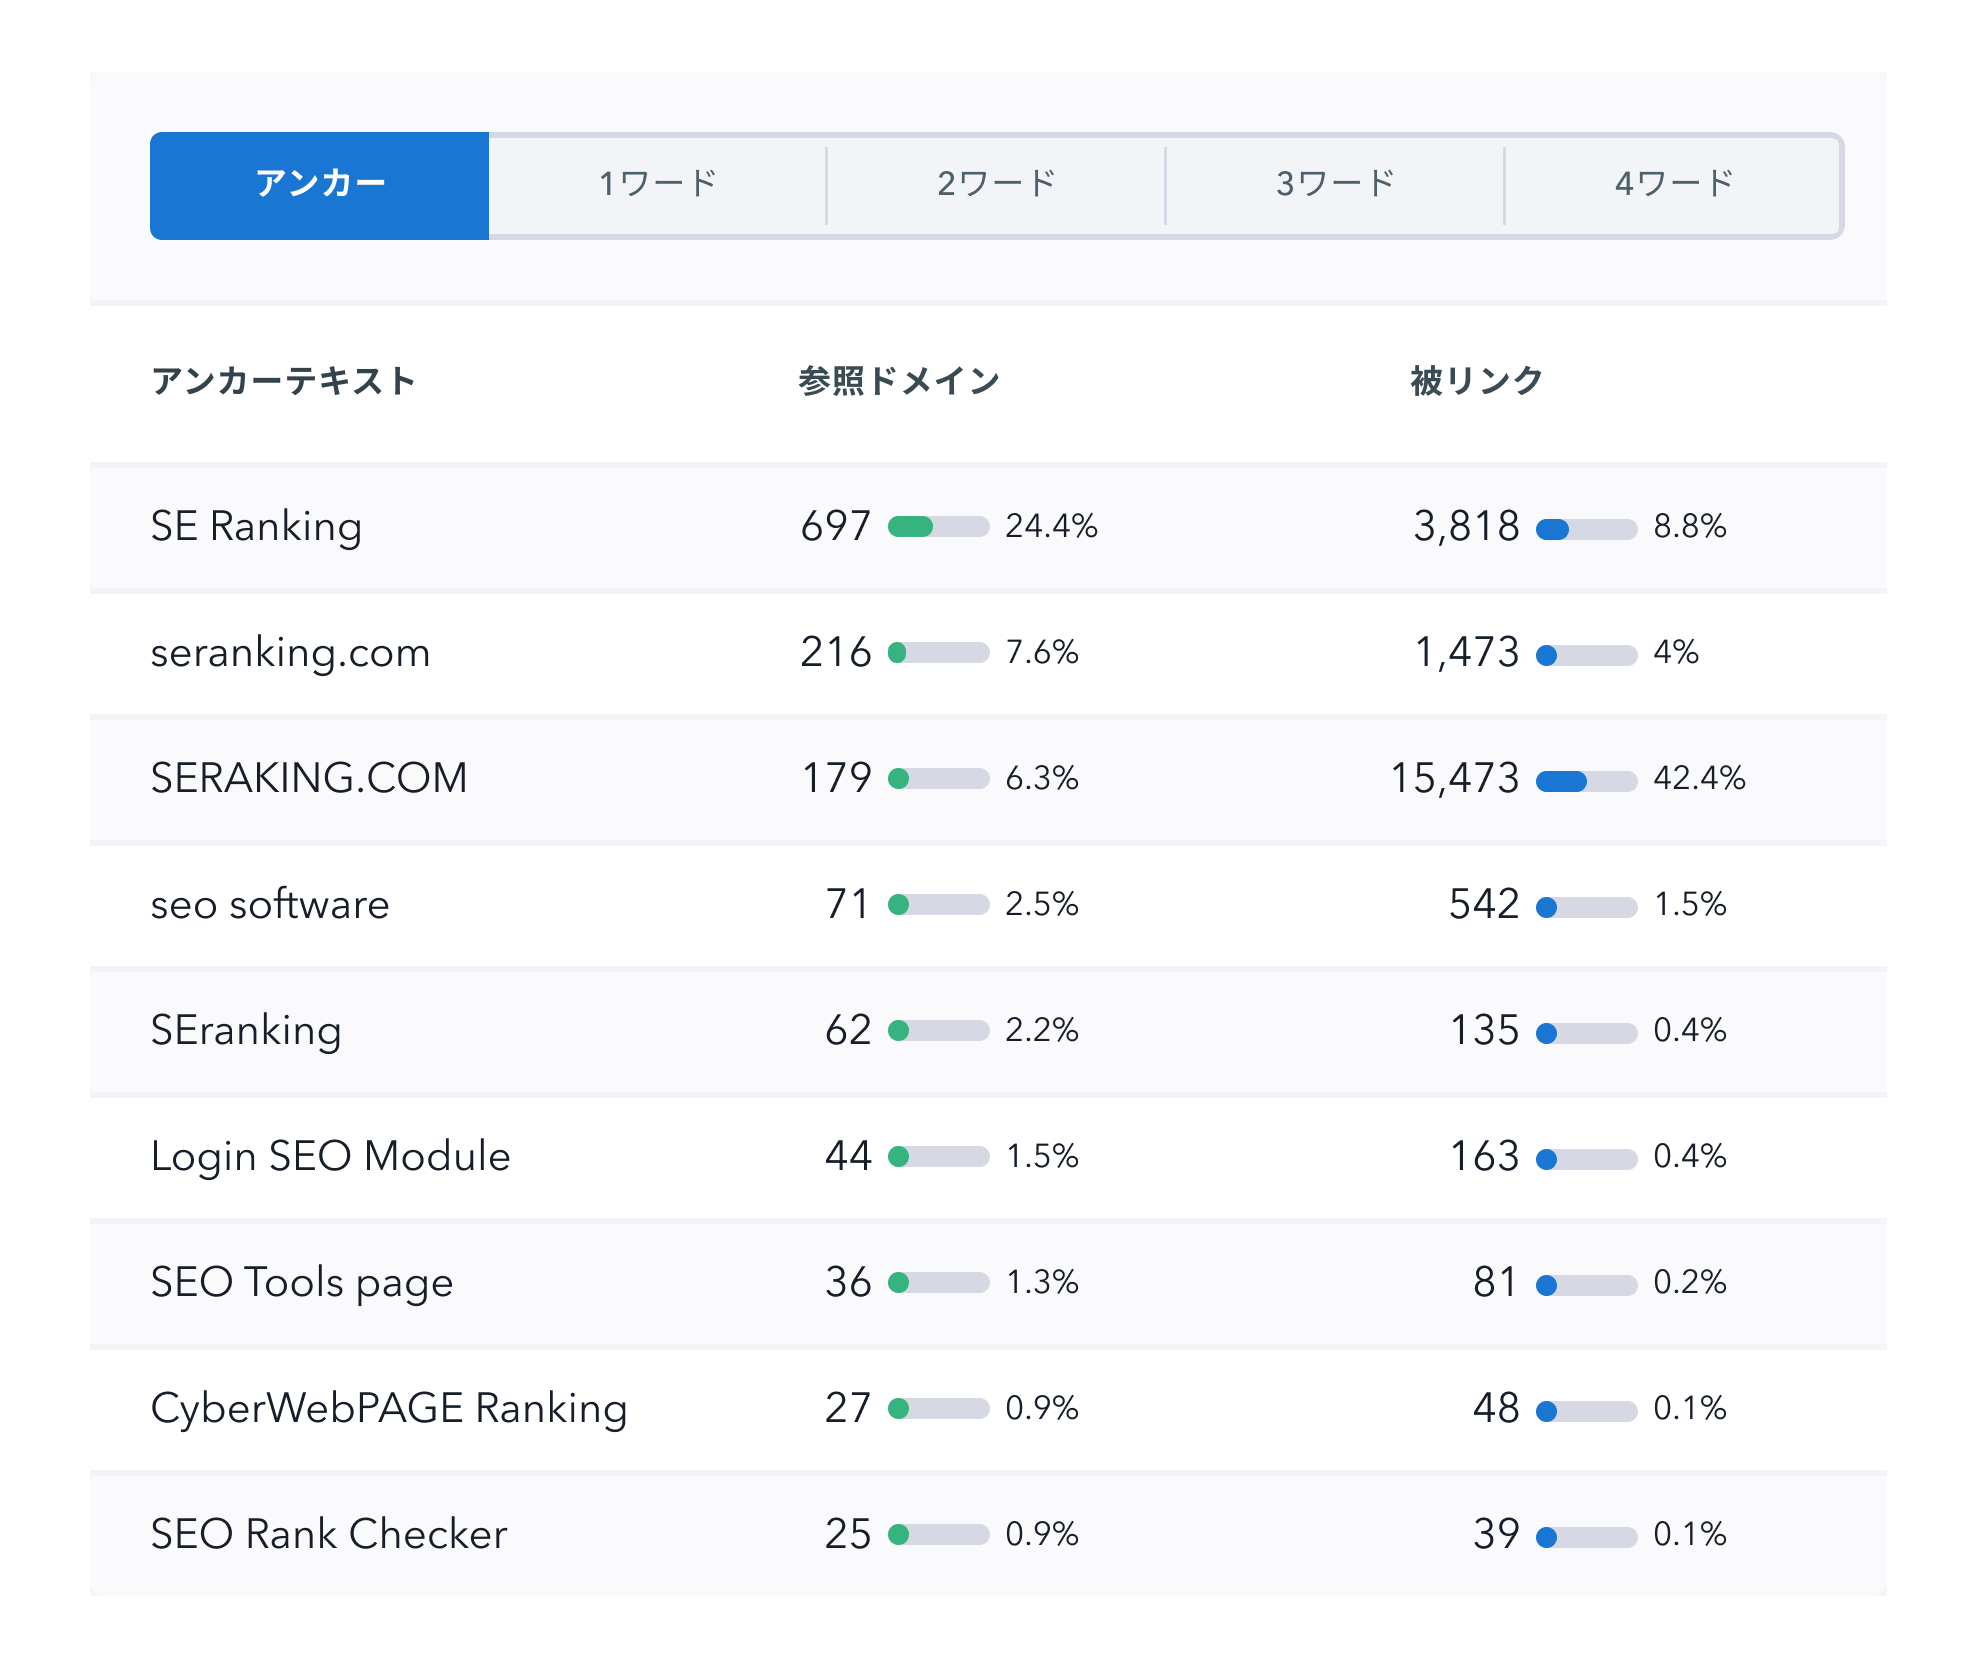The height and width of the screenshot is (1668, 1977).
Task: Click referring domains value 62
Action: click(848, 1031)
